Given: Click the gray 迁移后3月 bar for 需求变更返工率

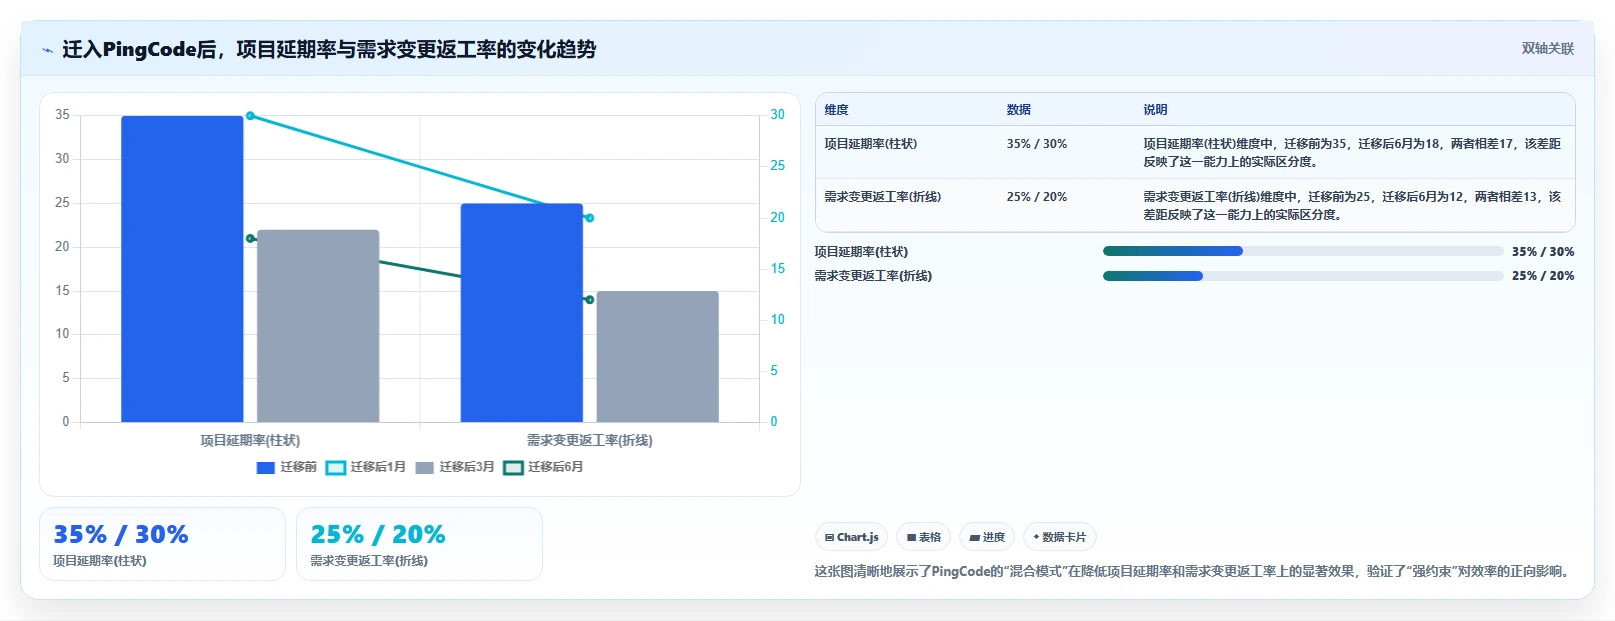Looking at the screenshot, I should [x=658, y=356].
